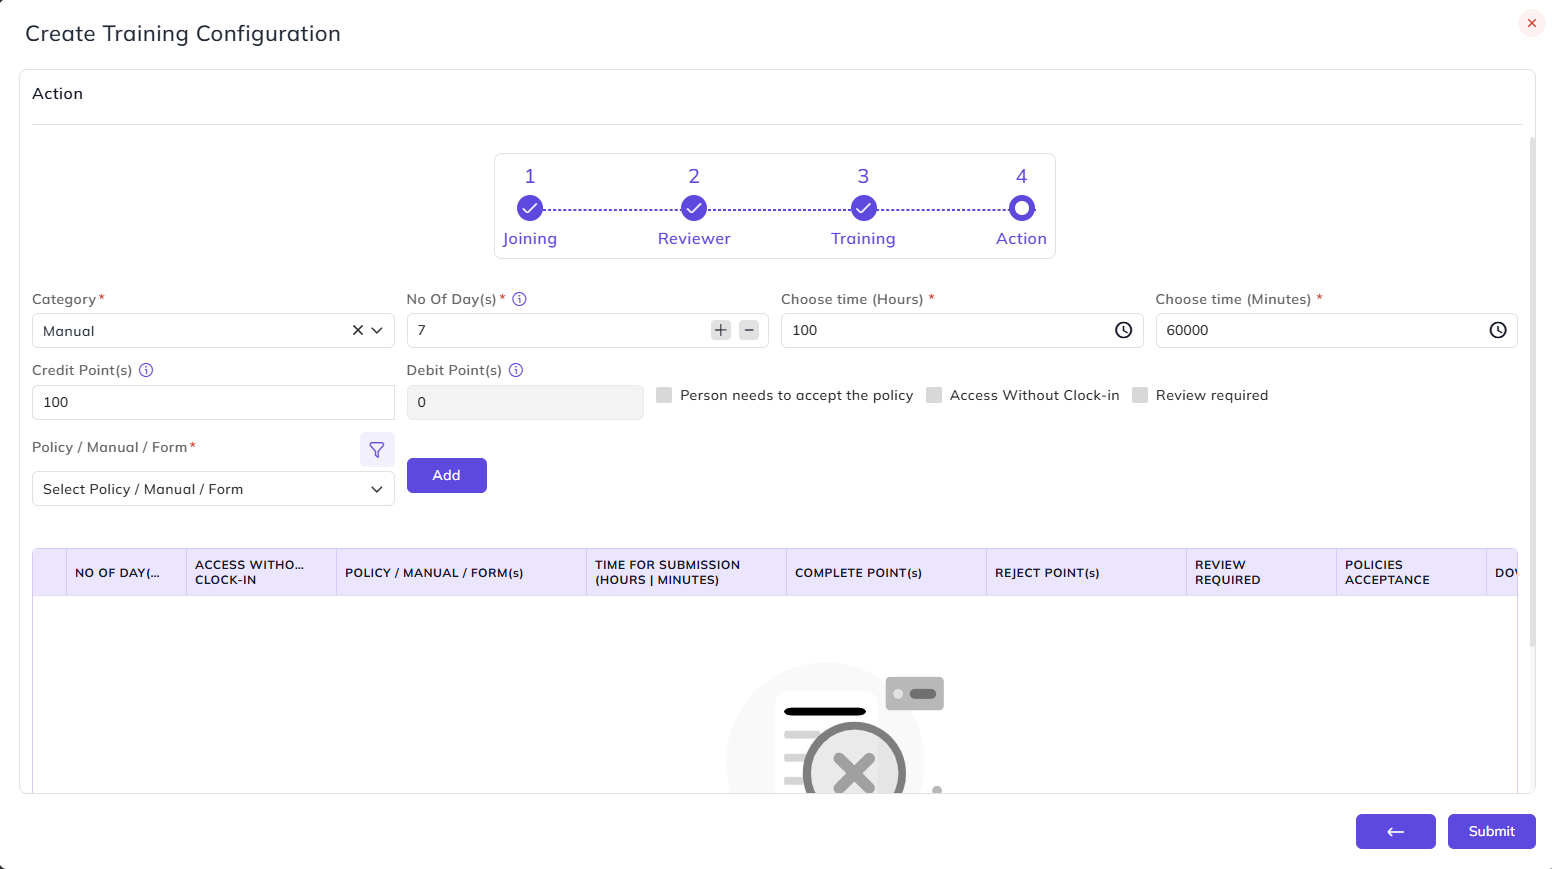
Task: Enable Access Without Clock-in checkbox
Action: point(934,395)
